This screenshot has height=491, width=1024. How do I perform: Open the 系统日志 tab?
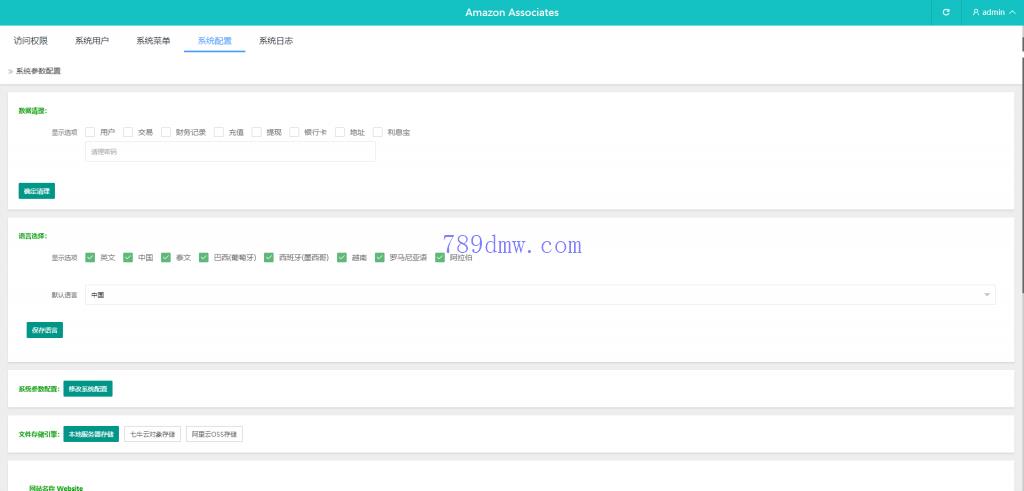pos(275,41)
